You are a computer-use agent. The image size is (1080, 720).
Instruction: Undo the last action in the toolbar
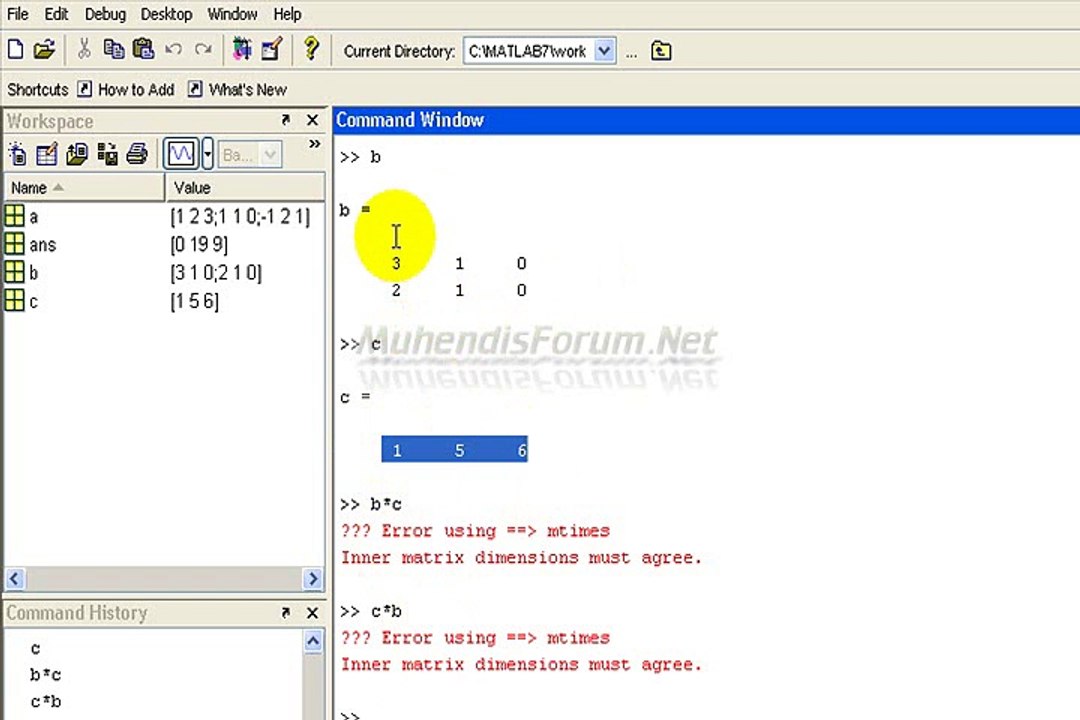tap(173, 50)
